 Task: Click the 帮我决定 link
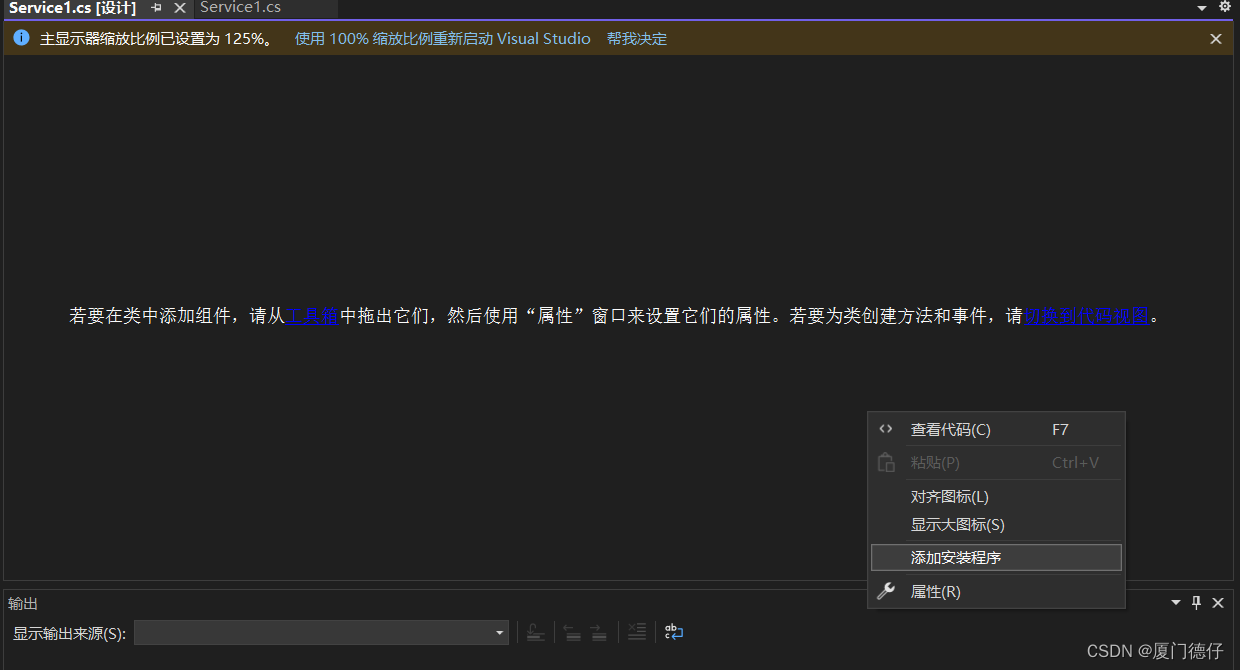(x=637, y=39)
